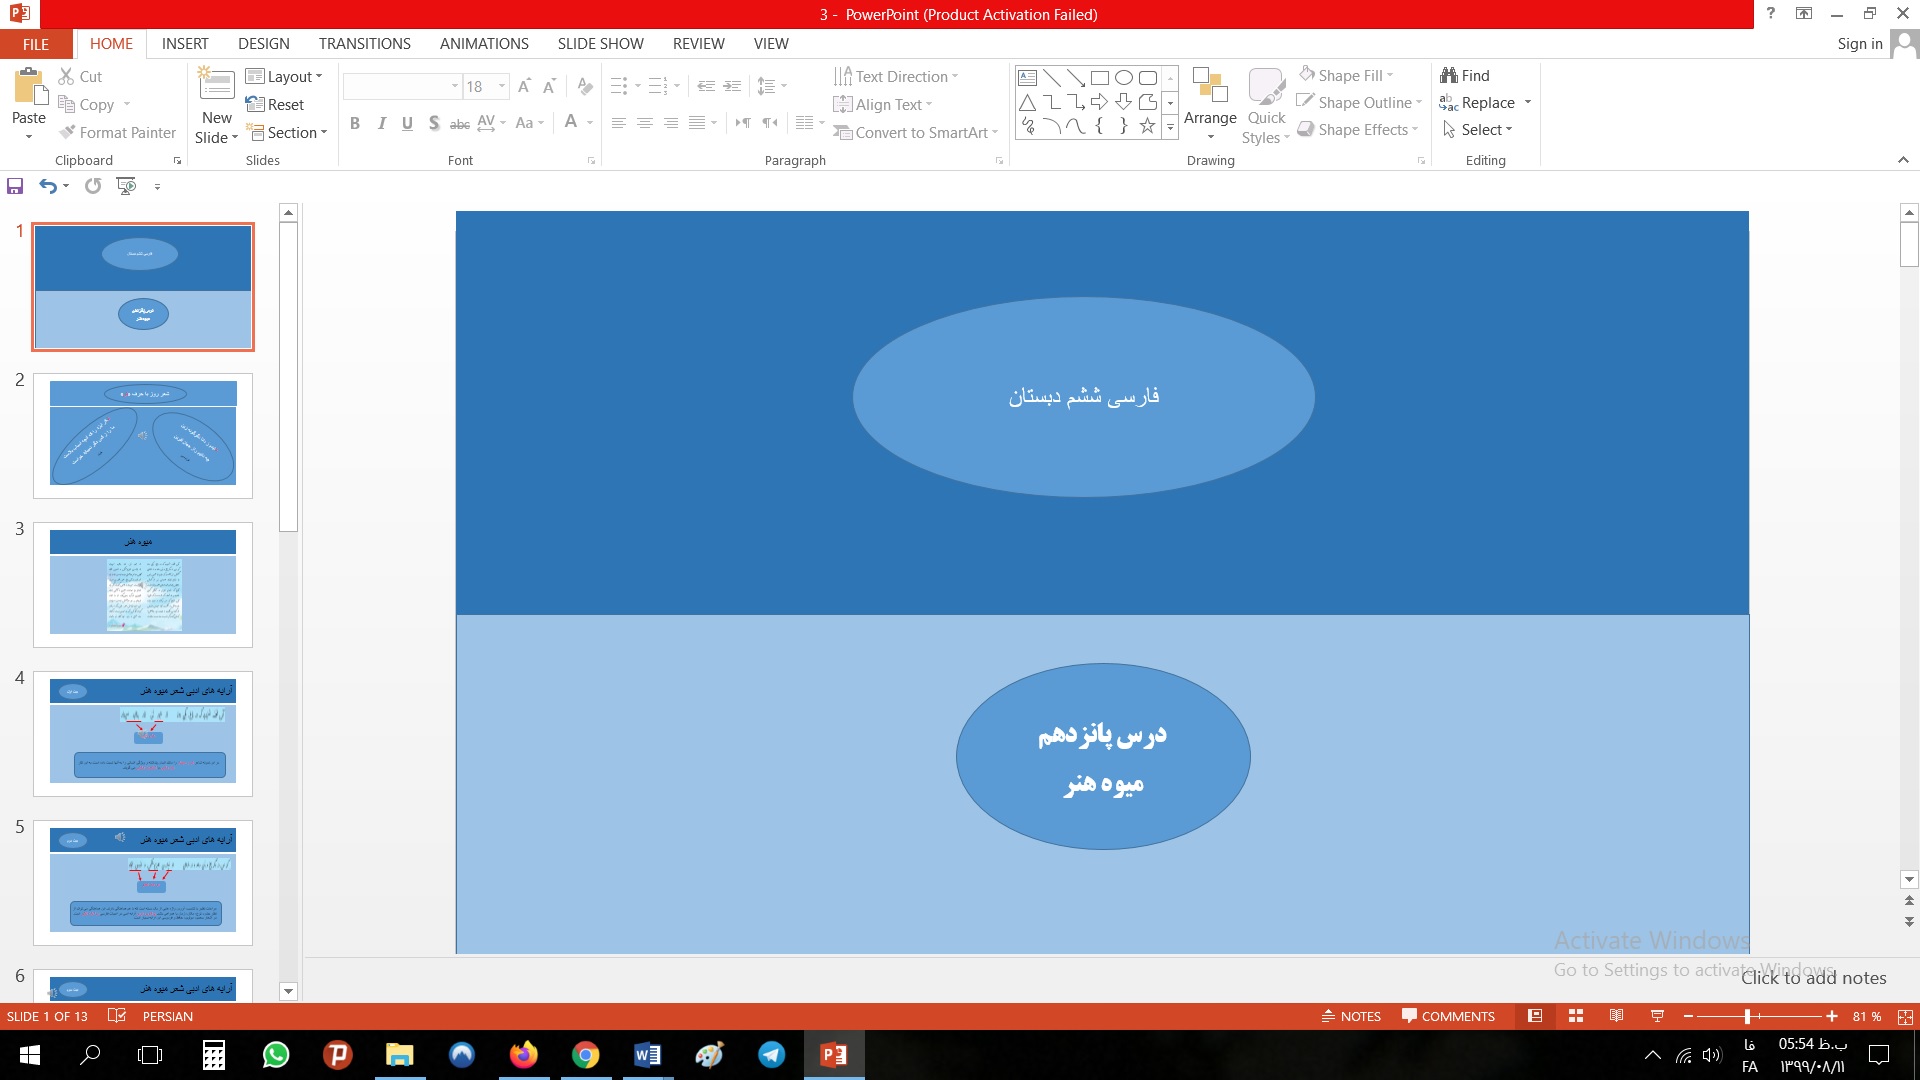The height and width of the screenshot is (1080, 1920).
Task: Switch to the TRANSITIONS tab
Action: point(364,44)
